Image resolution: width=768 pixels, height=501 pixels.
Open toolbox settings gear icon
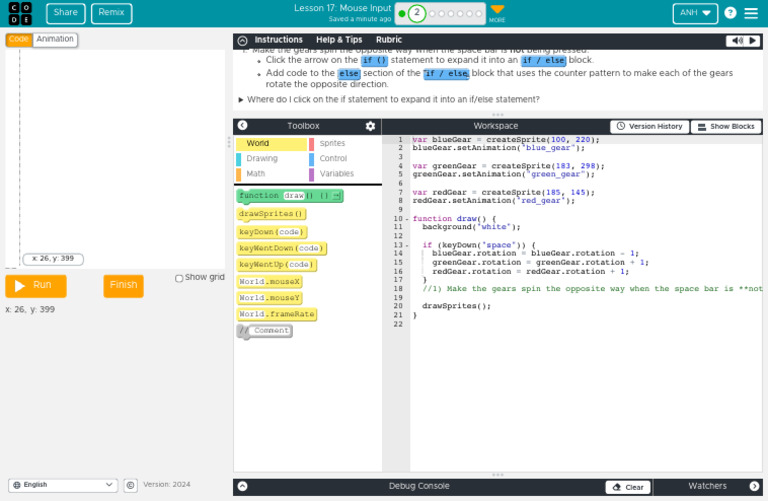370,126
